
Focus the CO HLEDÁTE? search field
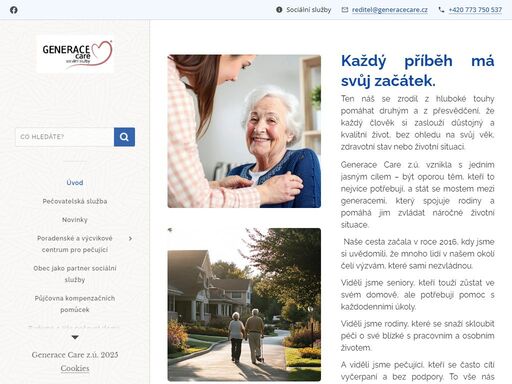pos(65,137)
